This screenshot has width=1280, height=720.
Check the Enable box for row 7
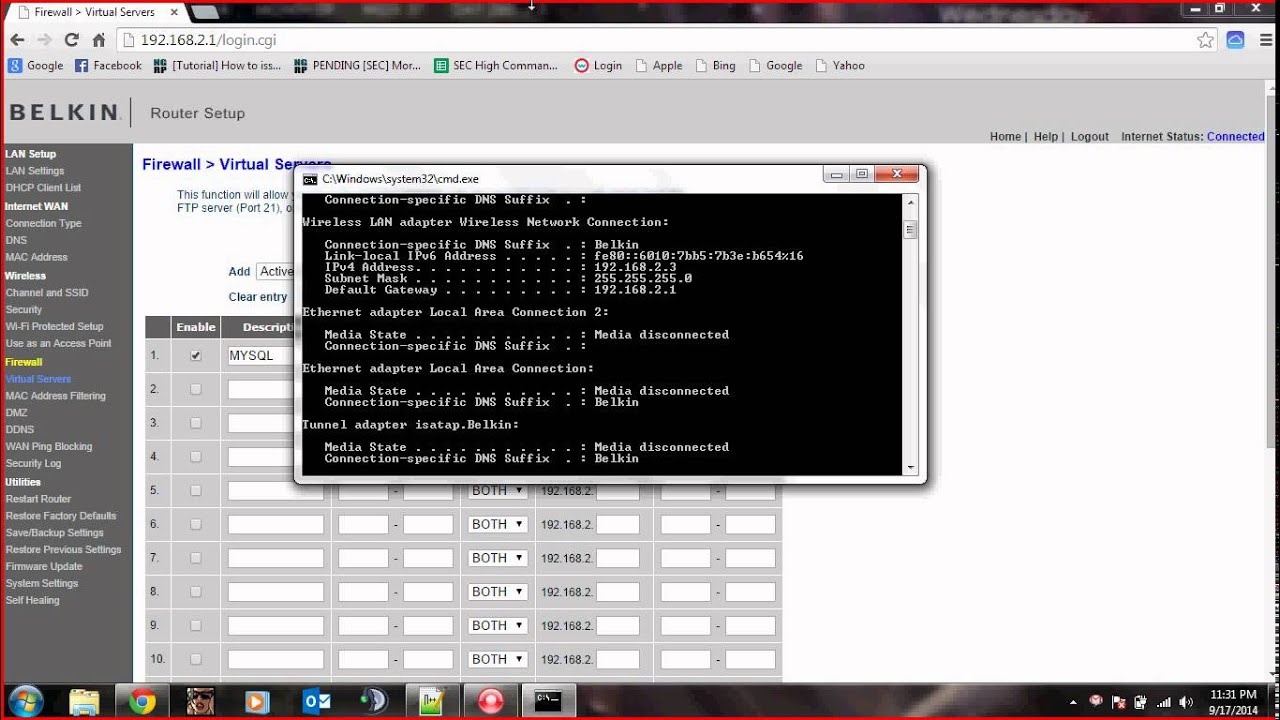point(196,558)
